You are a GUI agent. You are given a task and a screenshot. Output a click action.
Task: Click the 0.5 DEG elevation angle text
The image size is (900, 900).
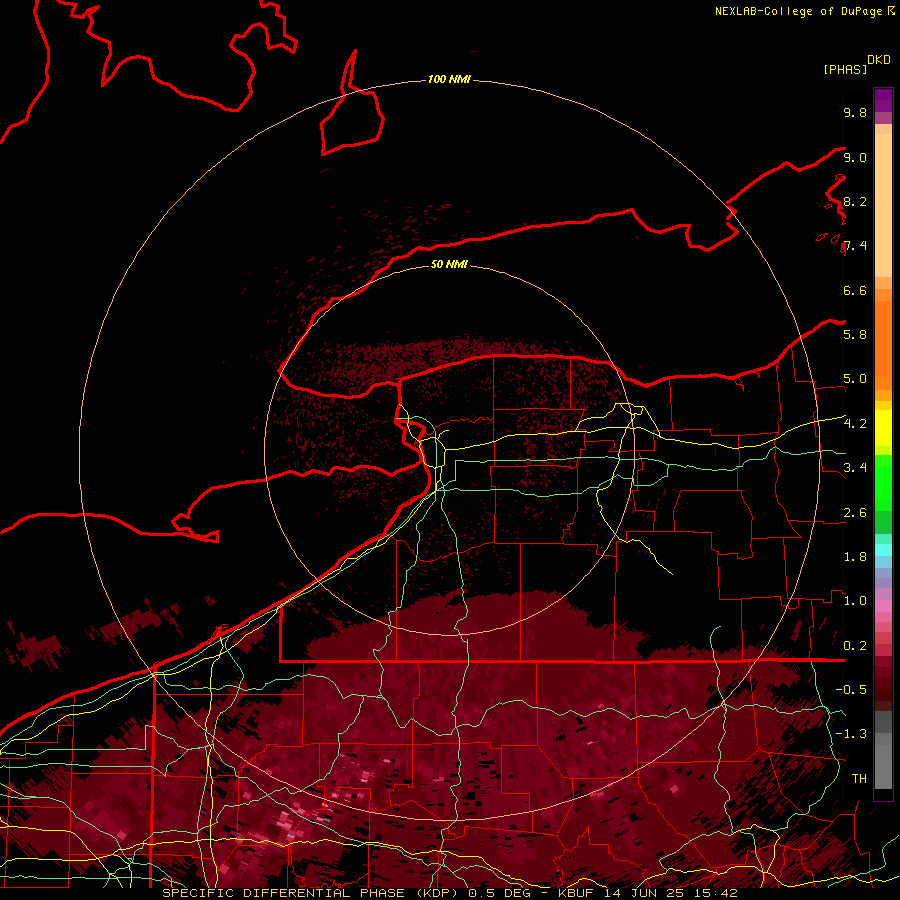click(499, 893)
